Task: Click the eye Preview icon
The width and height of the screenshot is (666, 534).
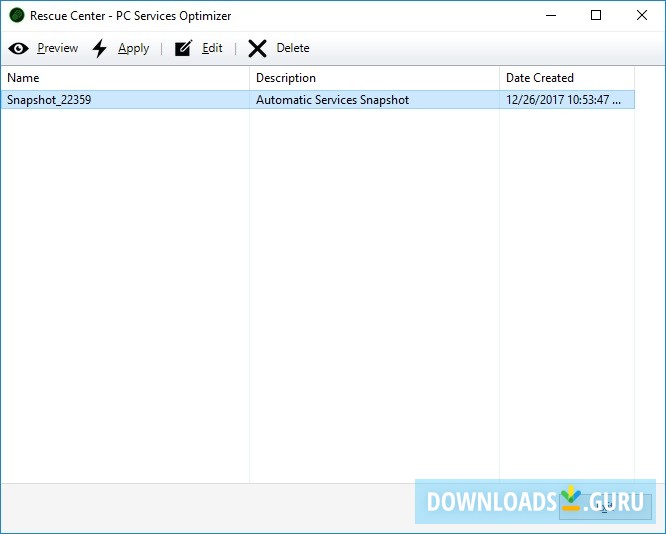Action: tap(18, 48)
